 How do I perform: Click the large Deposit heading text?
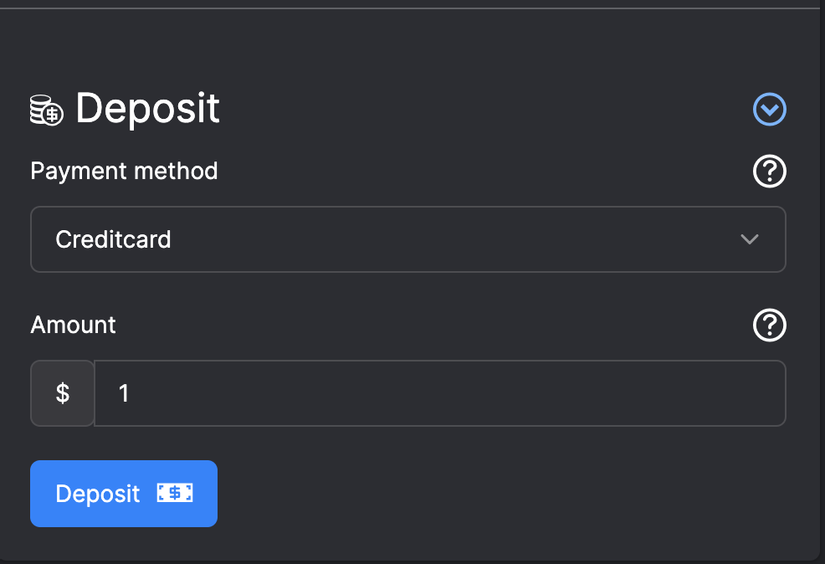coord(148,108)
